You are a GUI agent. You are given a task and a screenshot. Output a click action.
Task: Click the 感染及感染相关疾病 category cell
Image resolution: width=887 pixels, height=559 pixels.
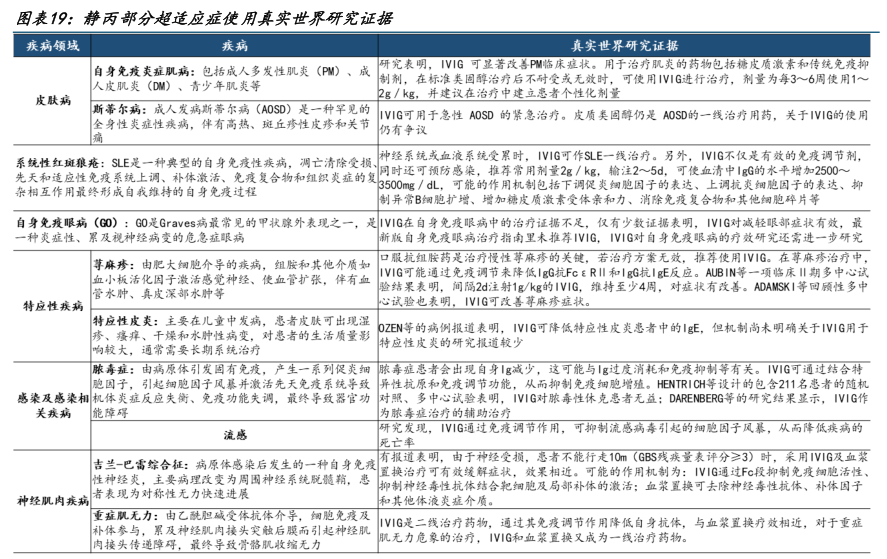click(46, 399)
